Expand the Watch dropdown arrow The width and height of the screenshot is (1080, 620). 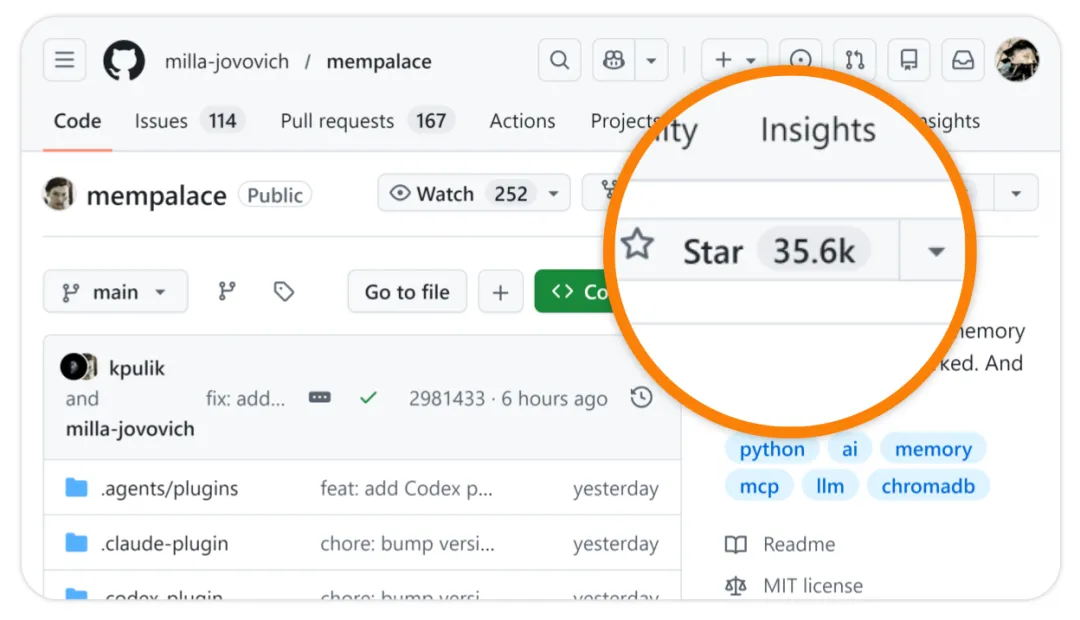pyautogui.click(x=554, y=194)
